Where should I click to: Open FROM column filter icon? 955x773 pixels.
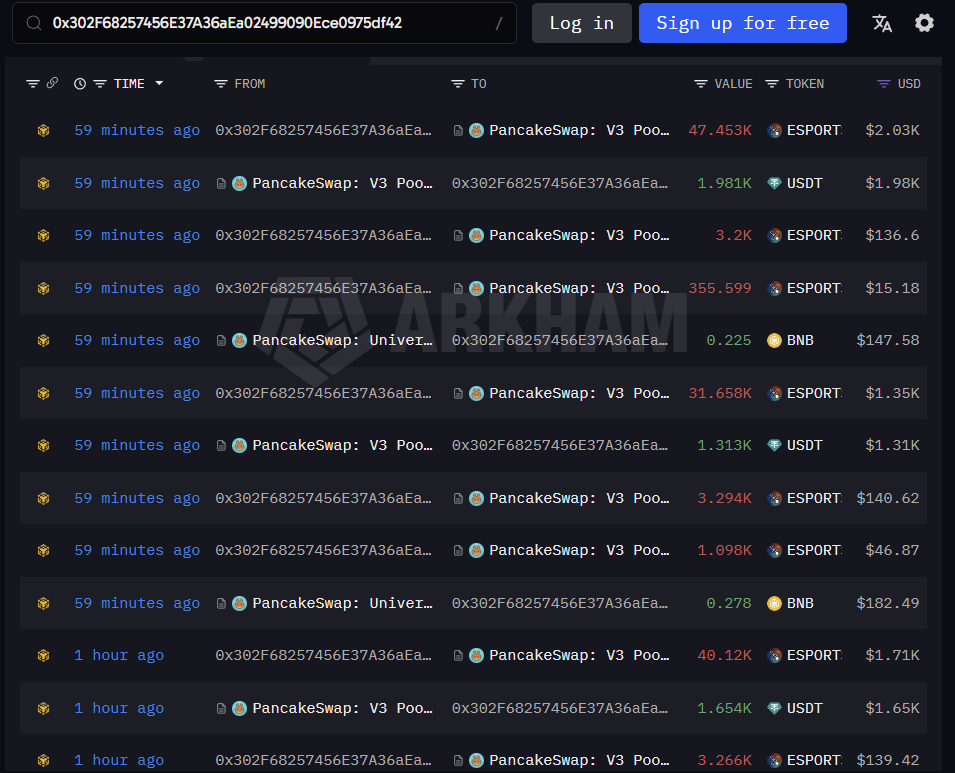pyautogui.click(x=220, y=83)
